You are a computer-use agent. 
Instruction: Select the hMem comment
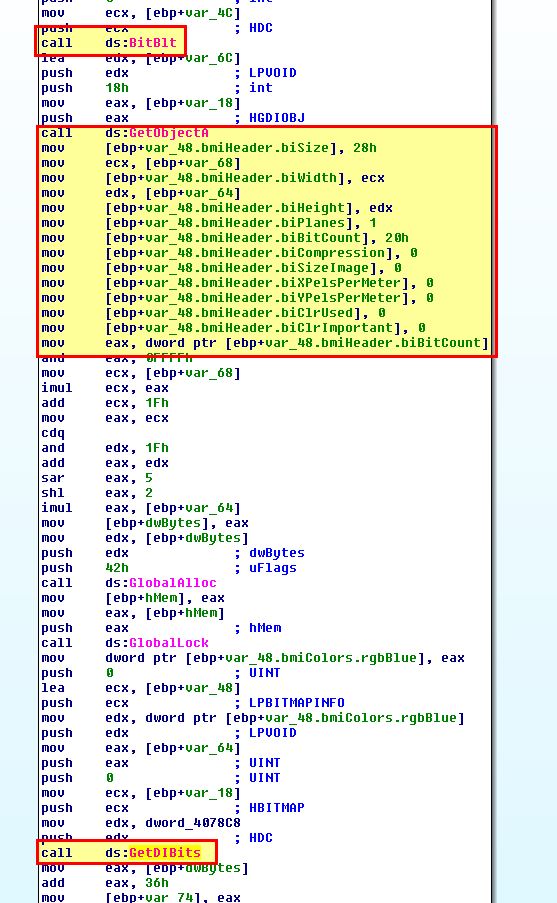[x=265, y=628]
